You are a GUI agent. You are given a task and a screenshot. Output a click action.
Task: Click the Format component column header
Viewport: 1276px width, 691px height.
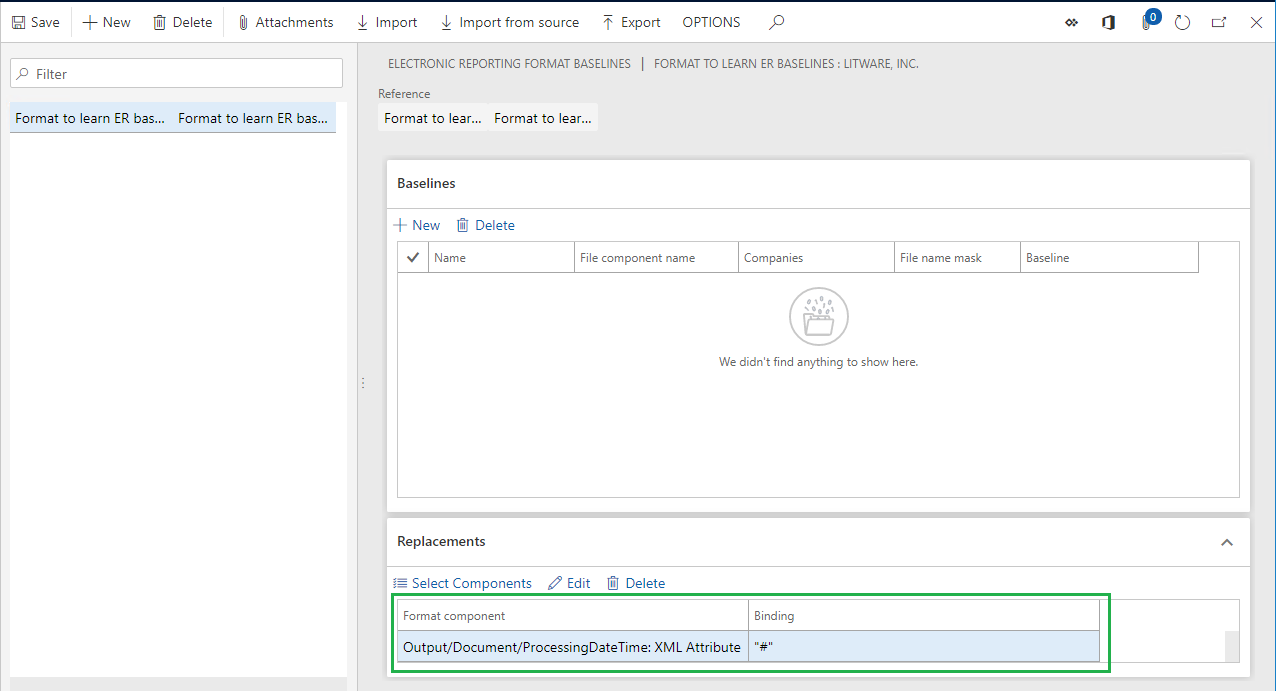573,616
